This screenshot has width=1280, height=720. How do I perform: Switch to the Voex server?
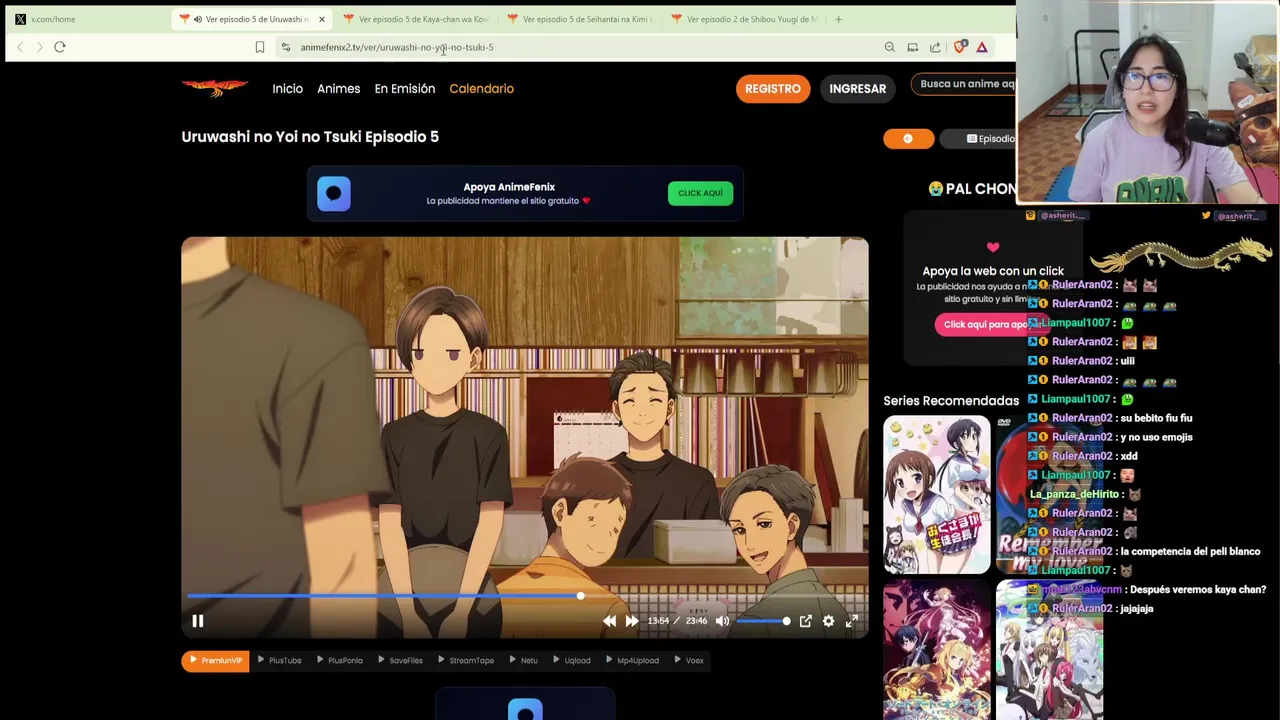[688, 660]
